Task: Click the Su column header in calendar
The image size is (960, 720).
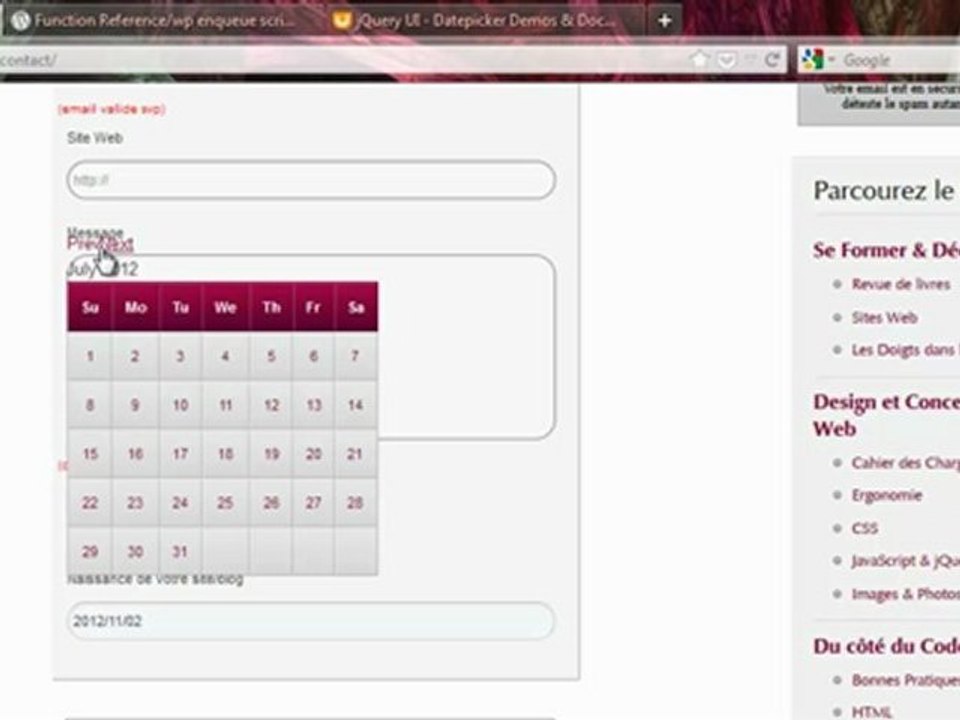Action: (90, 307)
